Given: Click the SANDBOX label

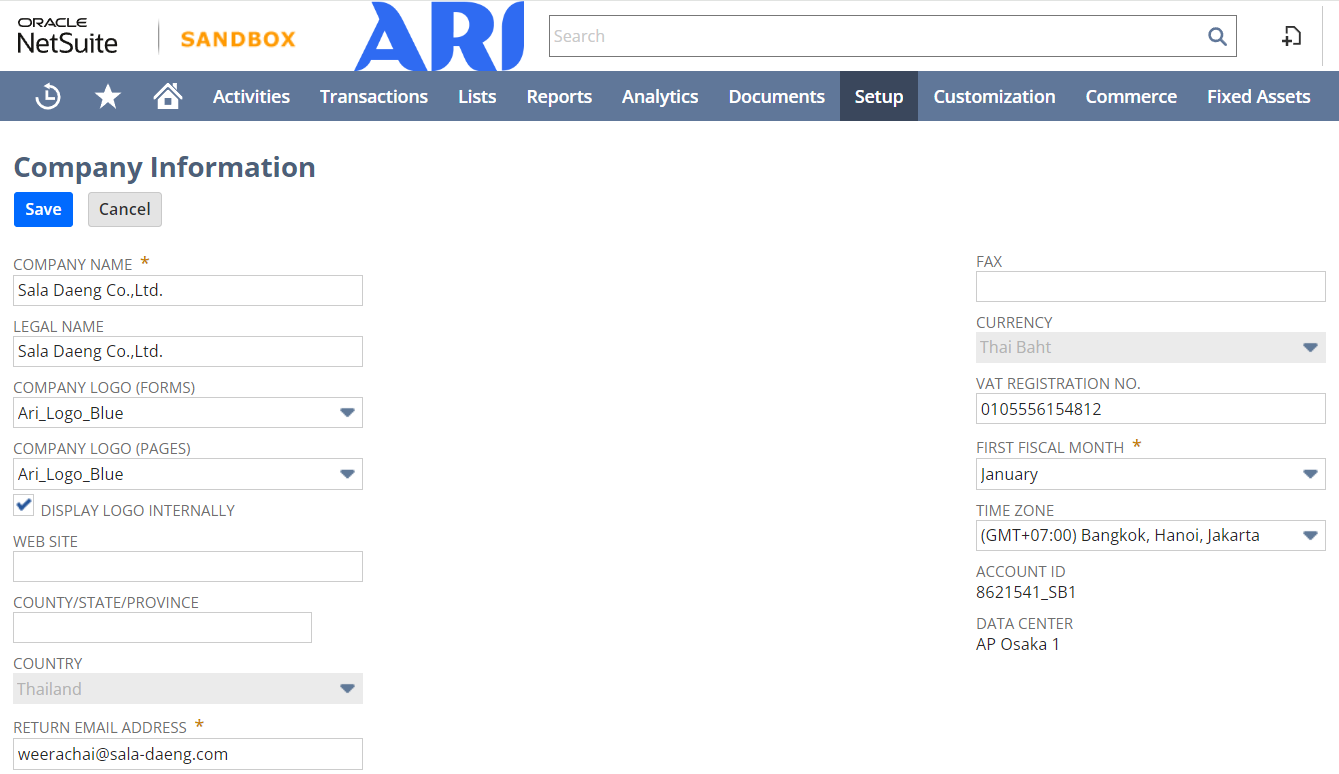Looking at the screenshot, I should pyautogui.click(x=238, y=39).
